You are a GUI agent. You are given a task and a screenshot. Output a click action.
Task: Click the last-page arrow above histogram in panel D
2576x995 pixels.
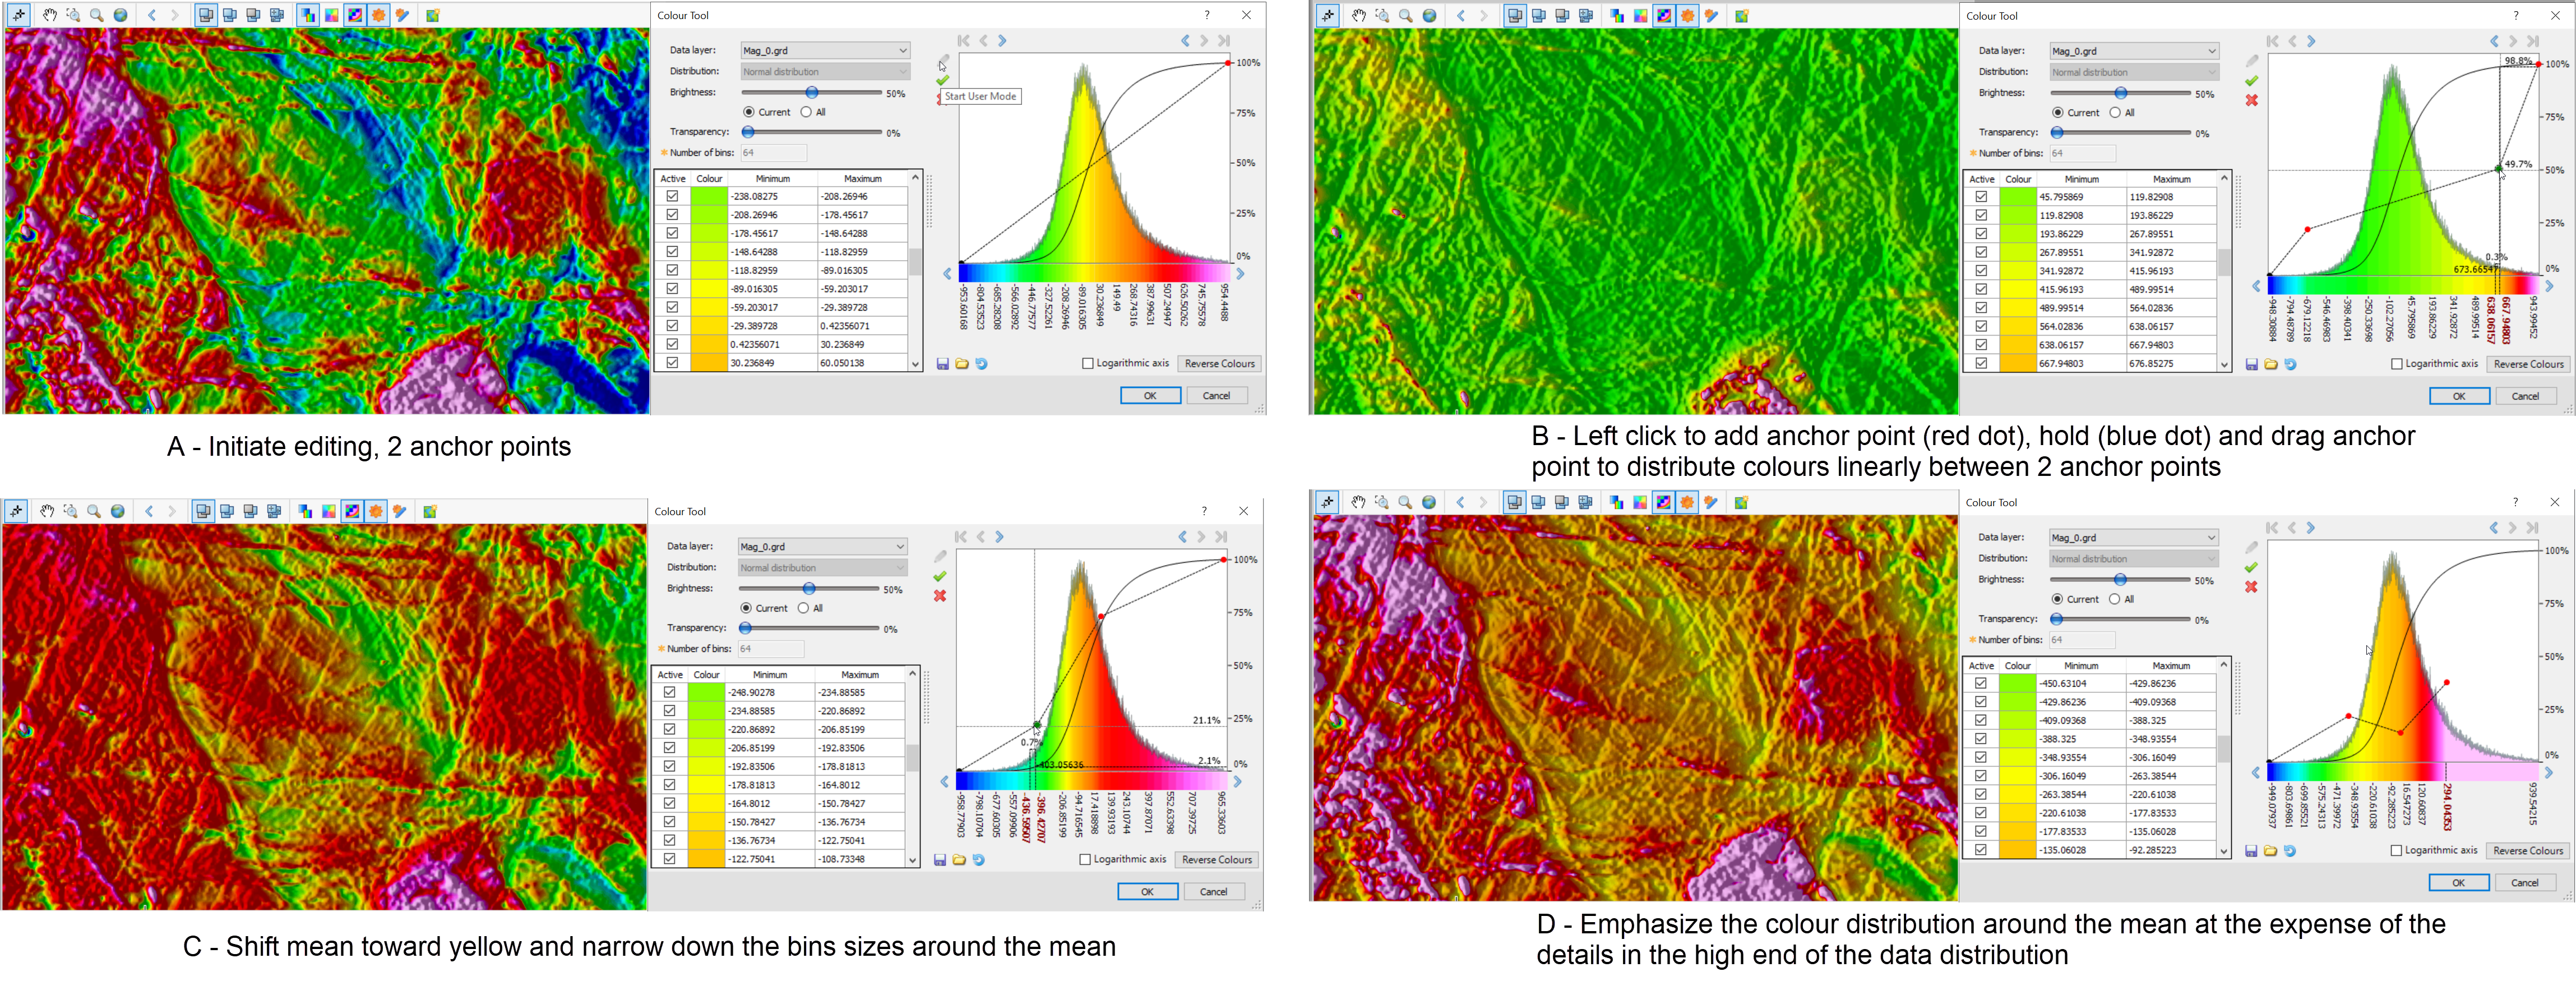(x=2532, y=528)
